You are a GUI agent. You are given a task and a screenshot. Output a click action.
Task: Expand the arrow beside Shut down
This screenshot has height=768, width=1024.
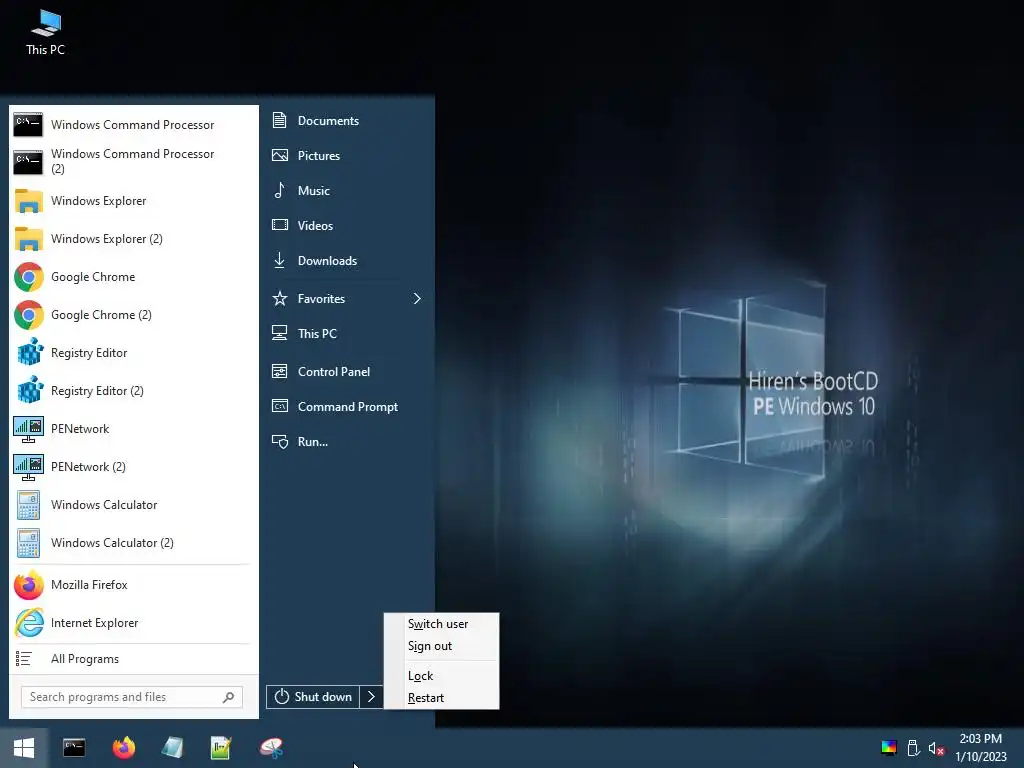coord(371,697)
